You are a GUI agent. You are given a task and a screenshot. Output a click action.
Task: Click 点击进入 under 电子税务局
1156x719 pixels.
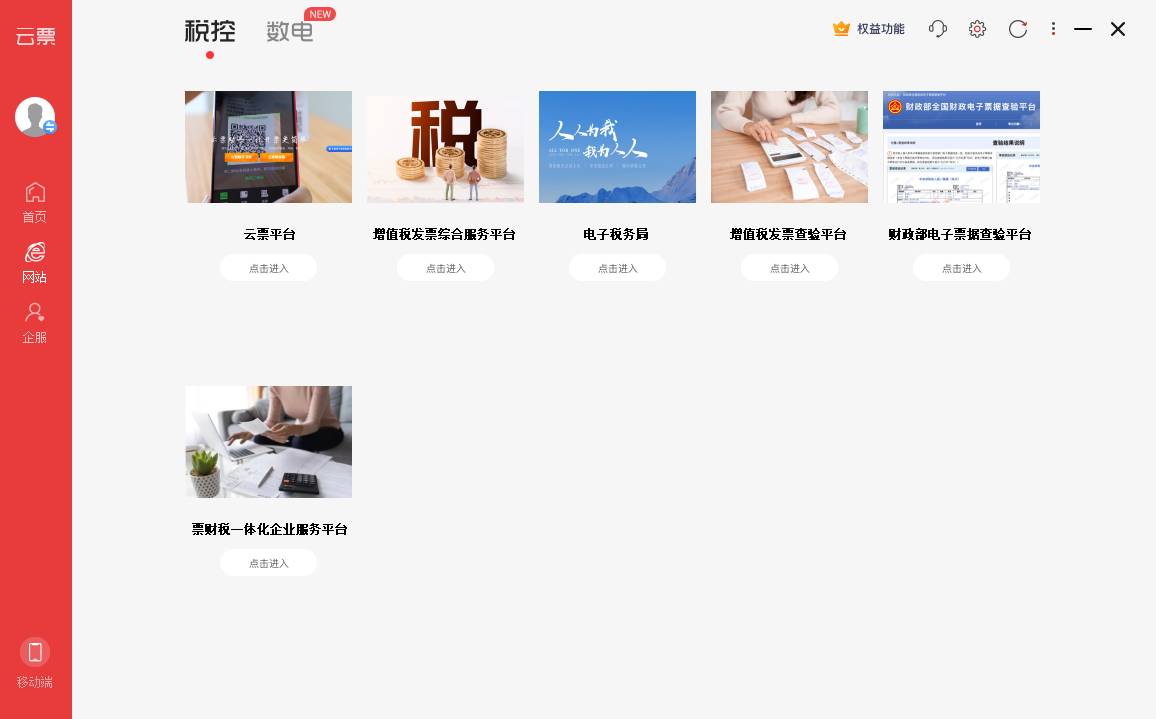(x=617, y=268)
